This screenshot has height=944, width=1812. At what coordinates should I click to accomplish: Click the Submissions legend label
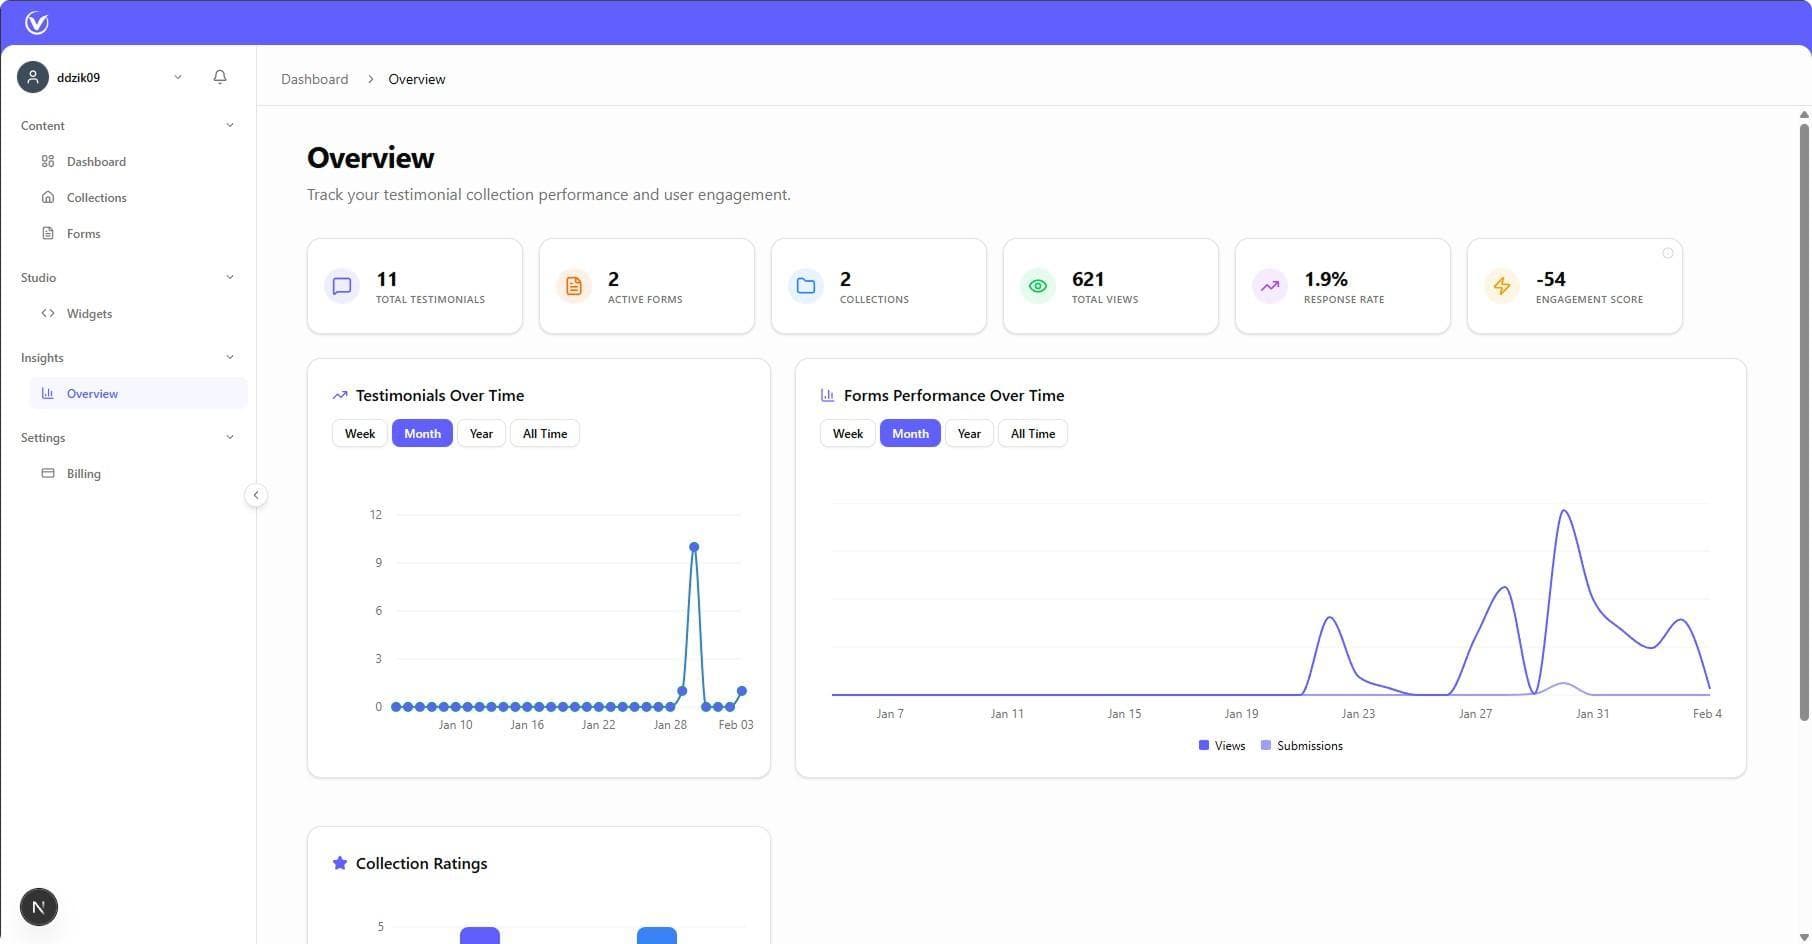tap(1308, 745)
